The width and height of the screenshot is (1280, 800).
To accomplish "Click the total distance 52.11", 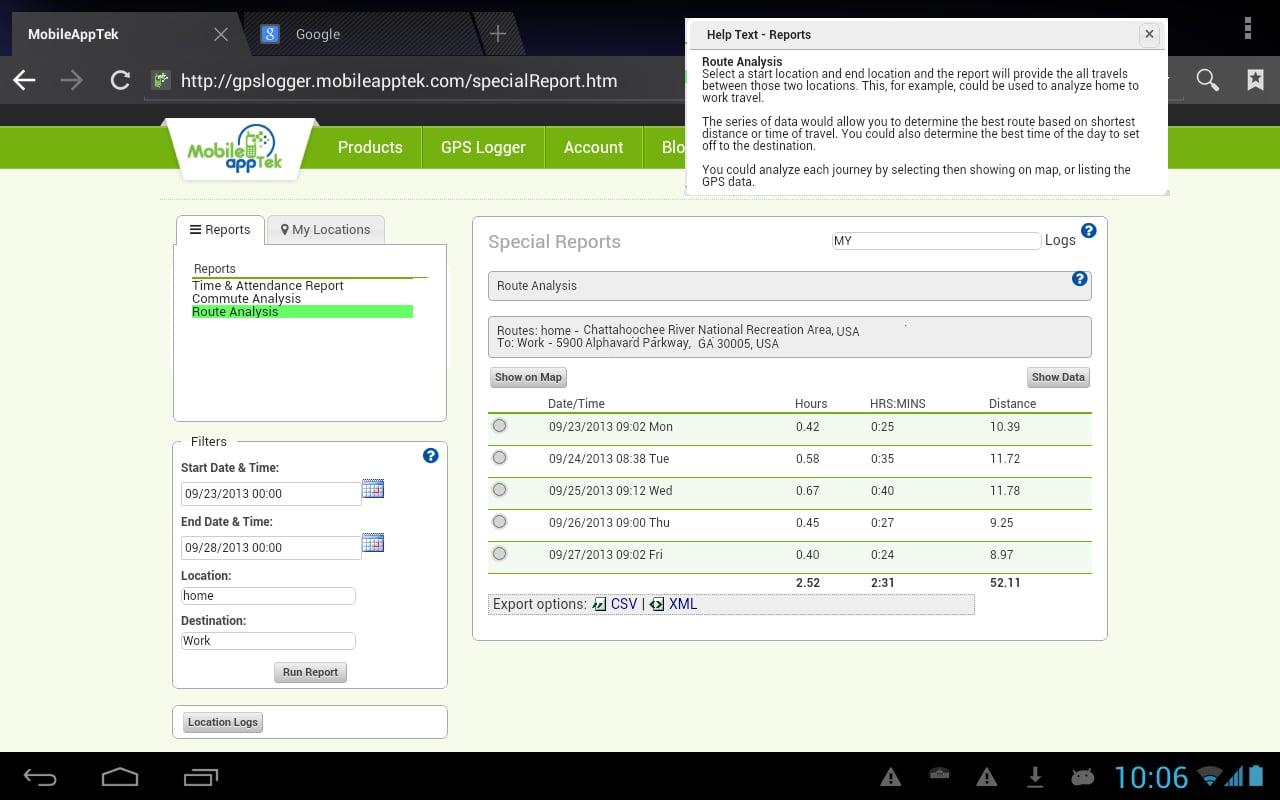I will click(1005, 583).
